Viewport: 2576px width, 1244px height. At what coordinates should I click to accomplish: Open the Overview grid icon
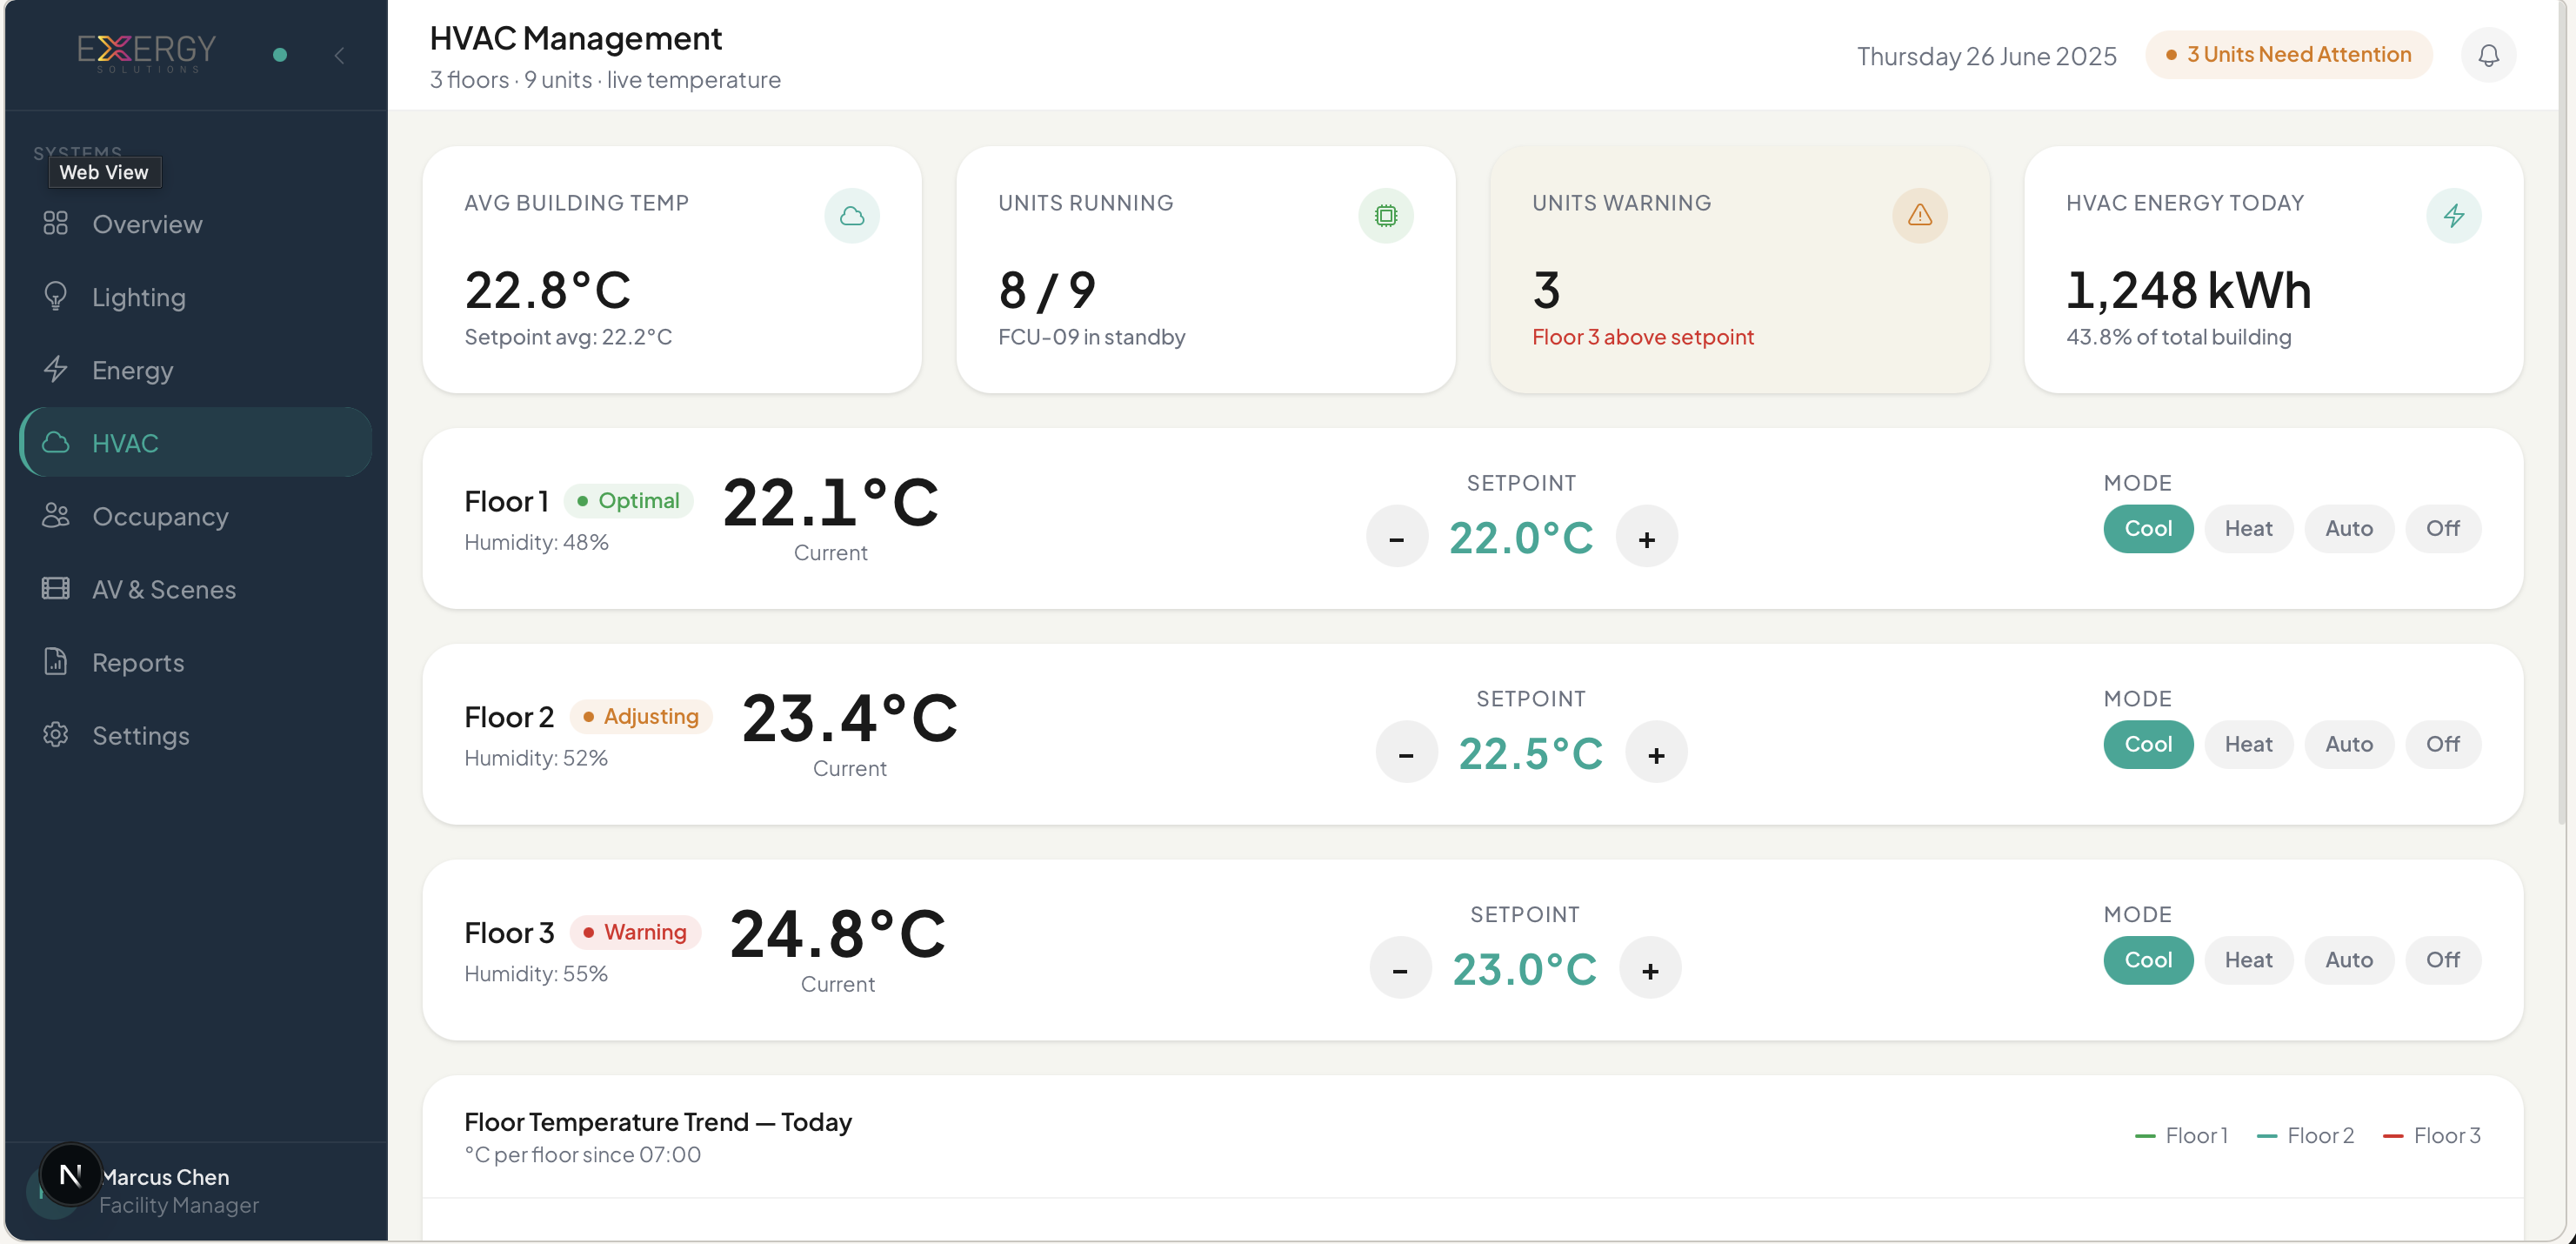tap(56, 223)
